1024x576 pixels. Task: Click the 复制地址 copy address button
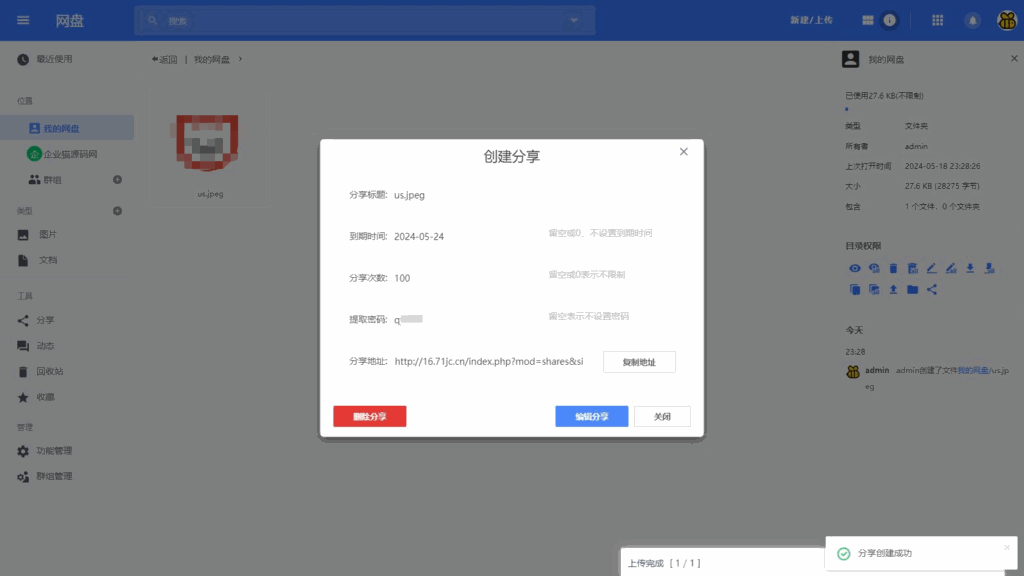pos(639,362)
